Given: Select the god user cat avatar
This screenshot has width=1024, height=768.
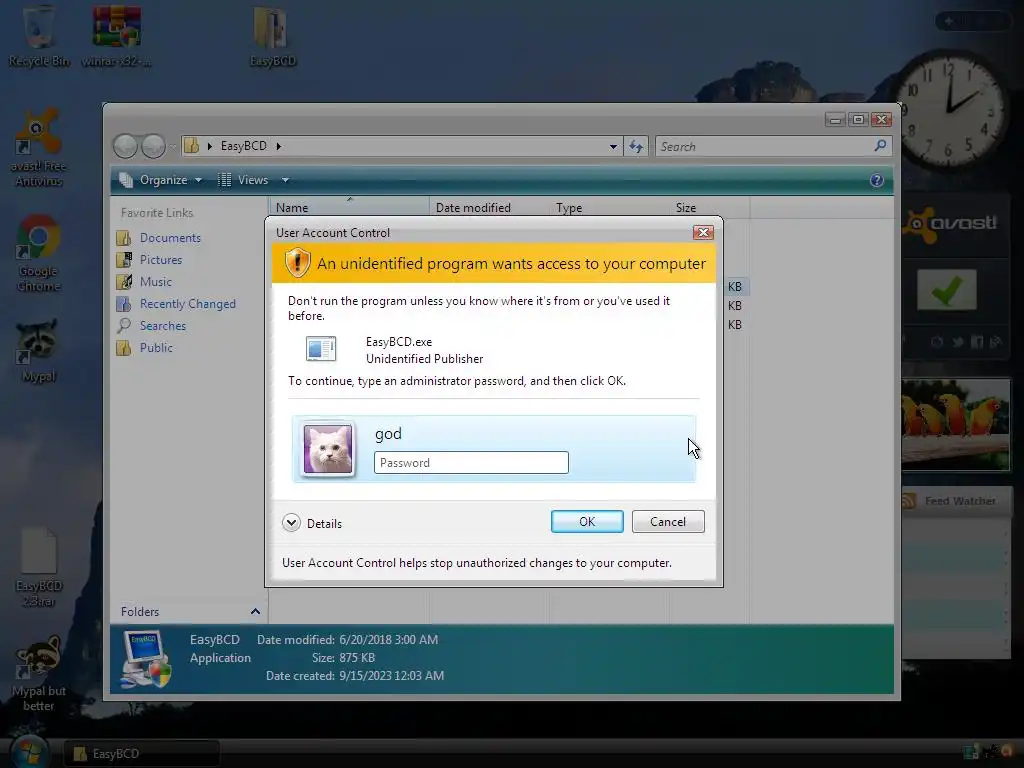Looking at the screenshot, I should [x=328, y=449].
